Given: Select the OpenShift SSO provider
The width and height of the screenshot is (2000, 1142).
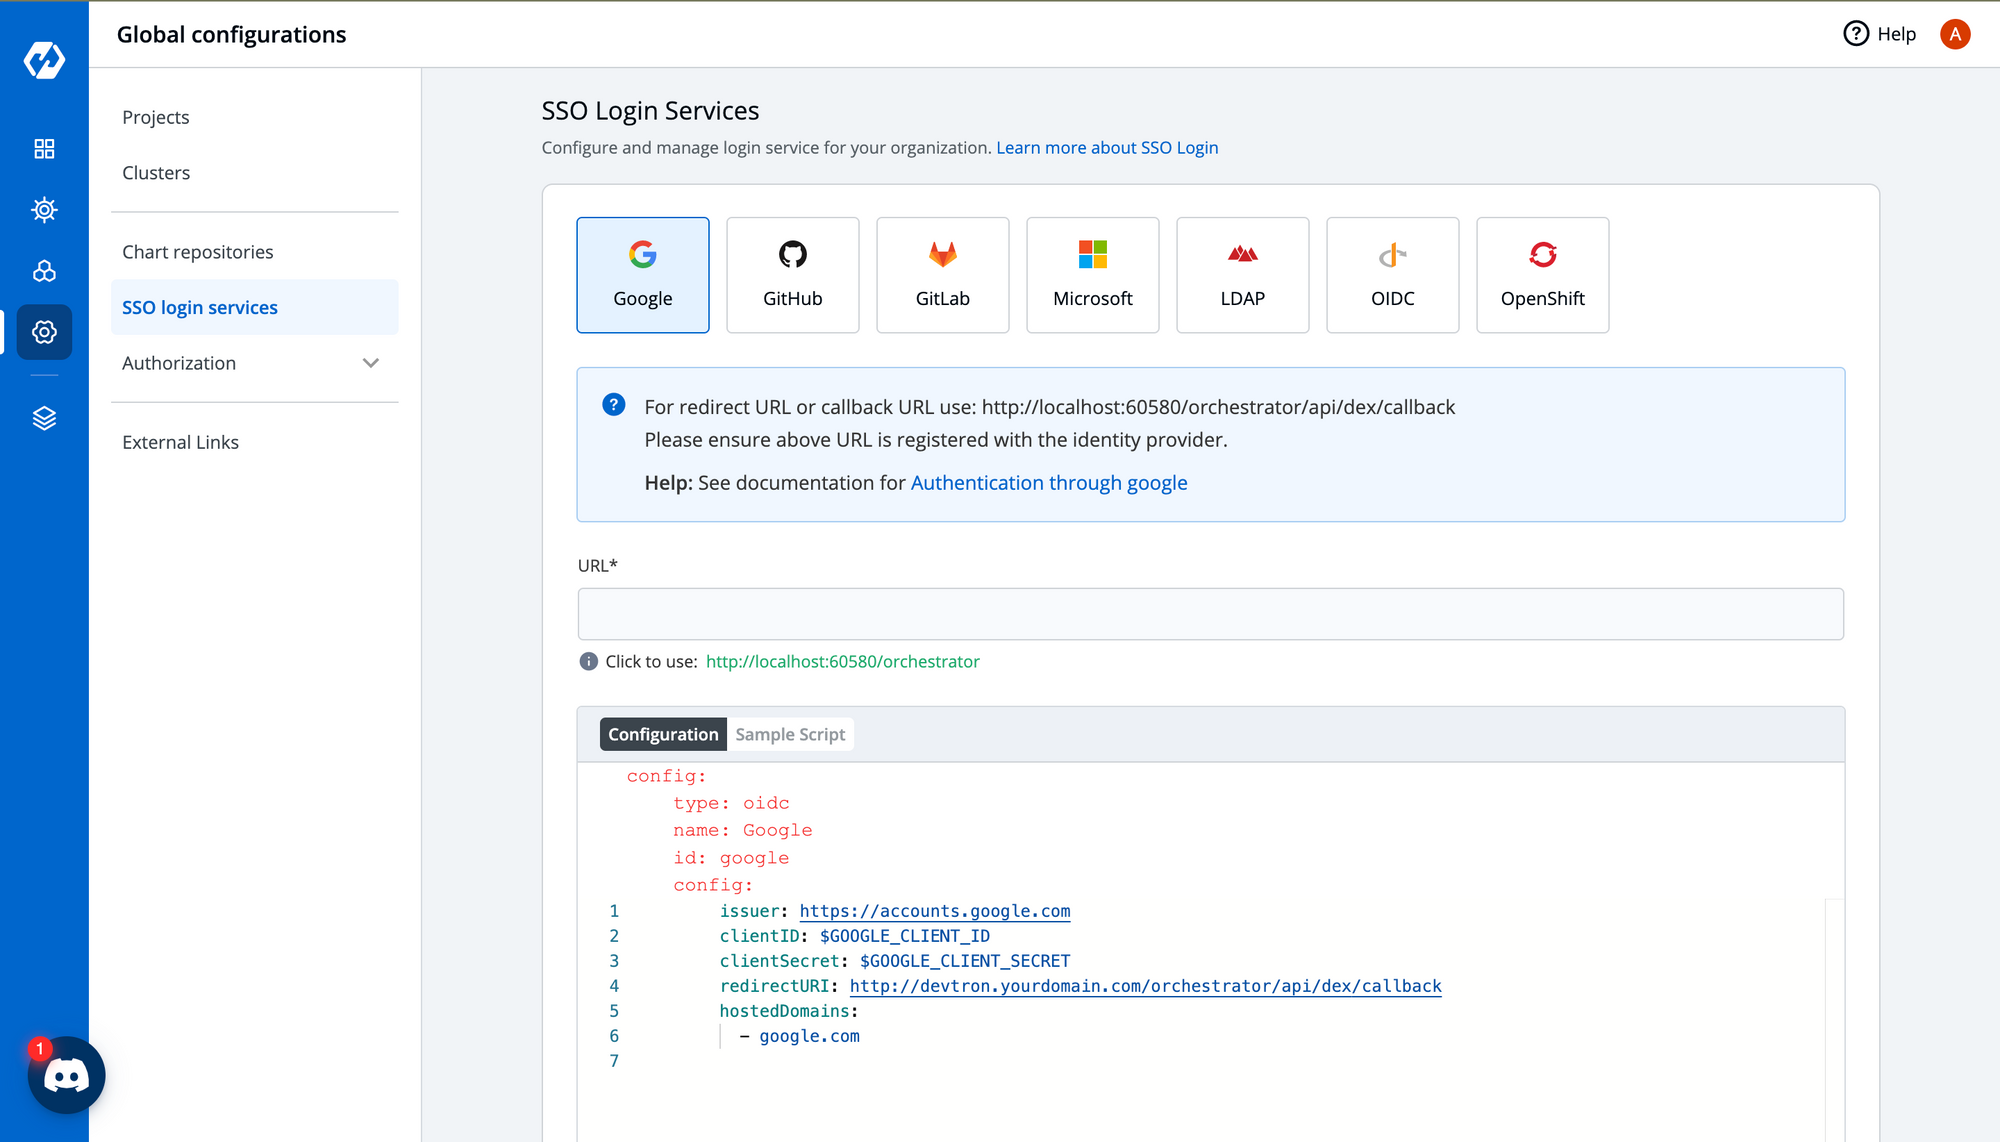Looking at the screenshot, I should pos(1543,275).
